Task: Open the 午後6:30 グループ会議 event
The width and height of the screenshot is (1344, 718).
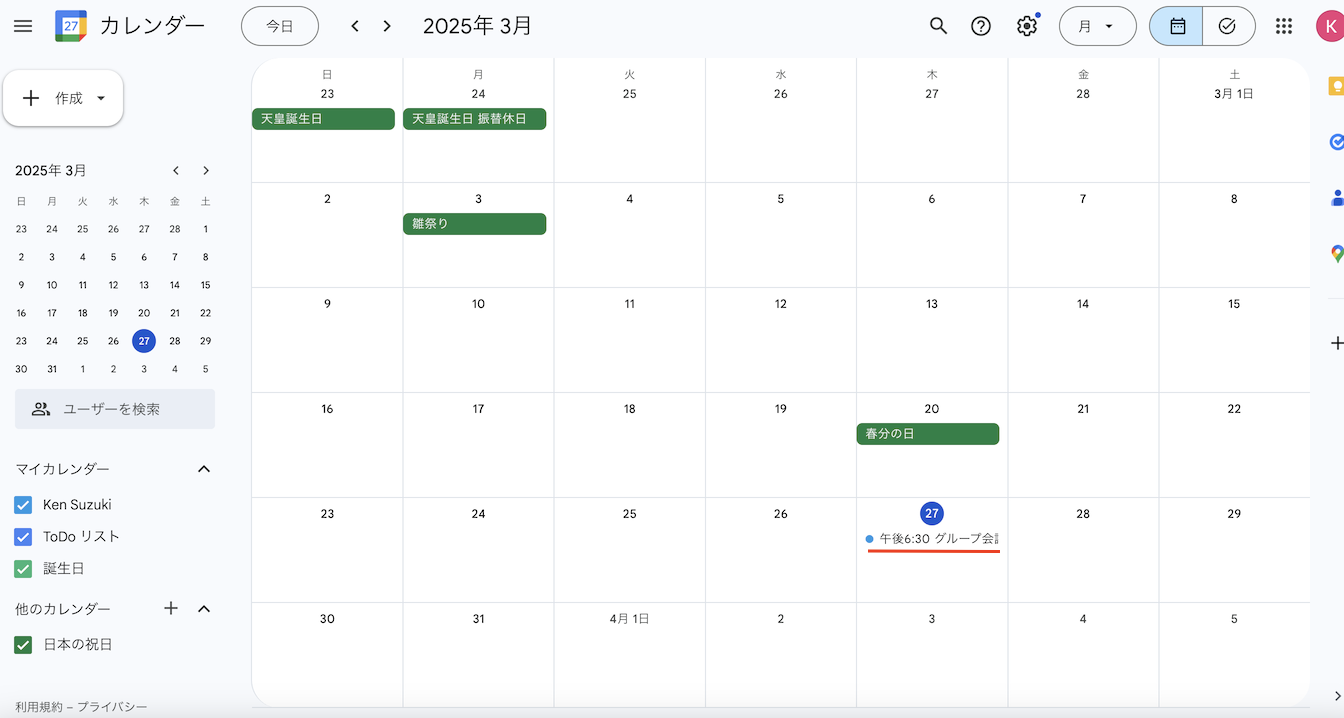Action: coord(933,539)
